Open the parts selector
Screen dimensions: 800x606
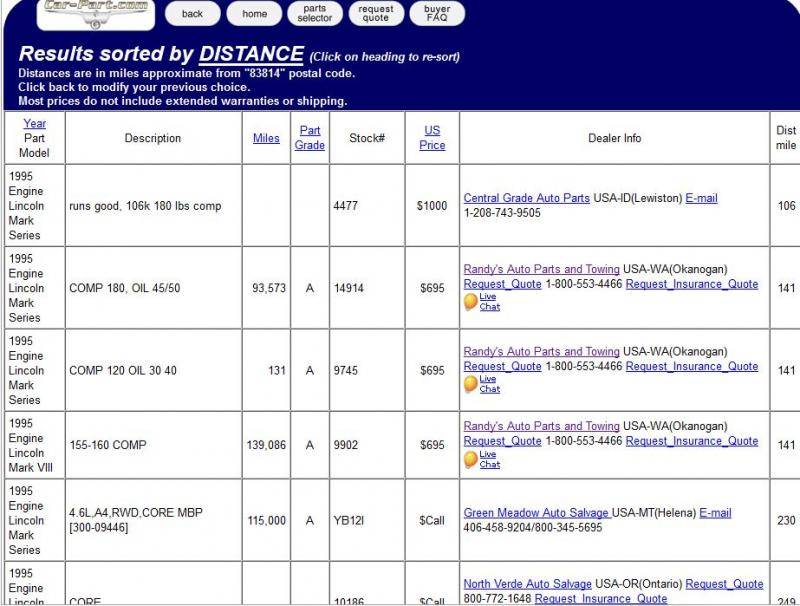pyautogui.click(x=315, y=13)
